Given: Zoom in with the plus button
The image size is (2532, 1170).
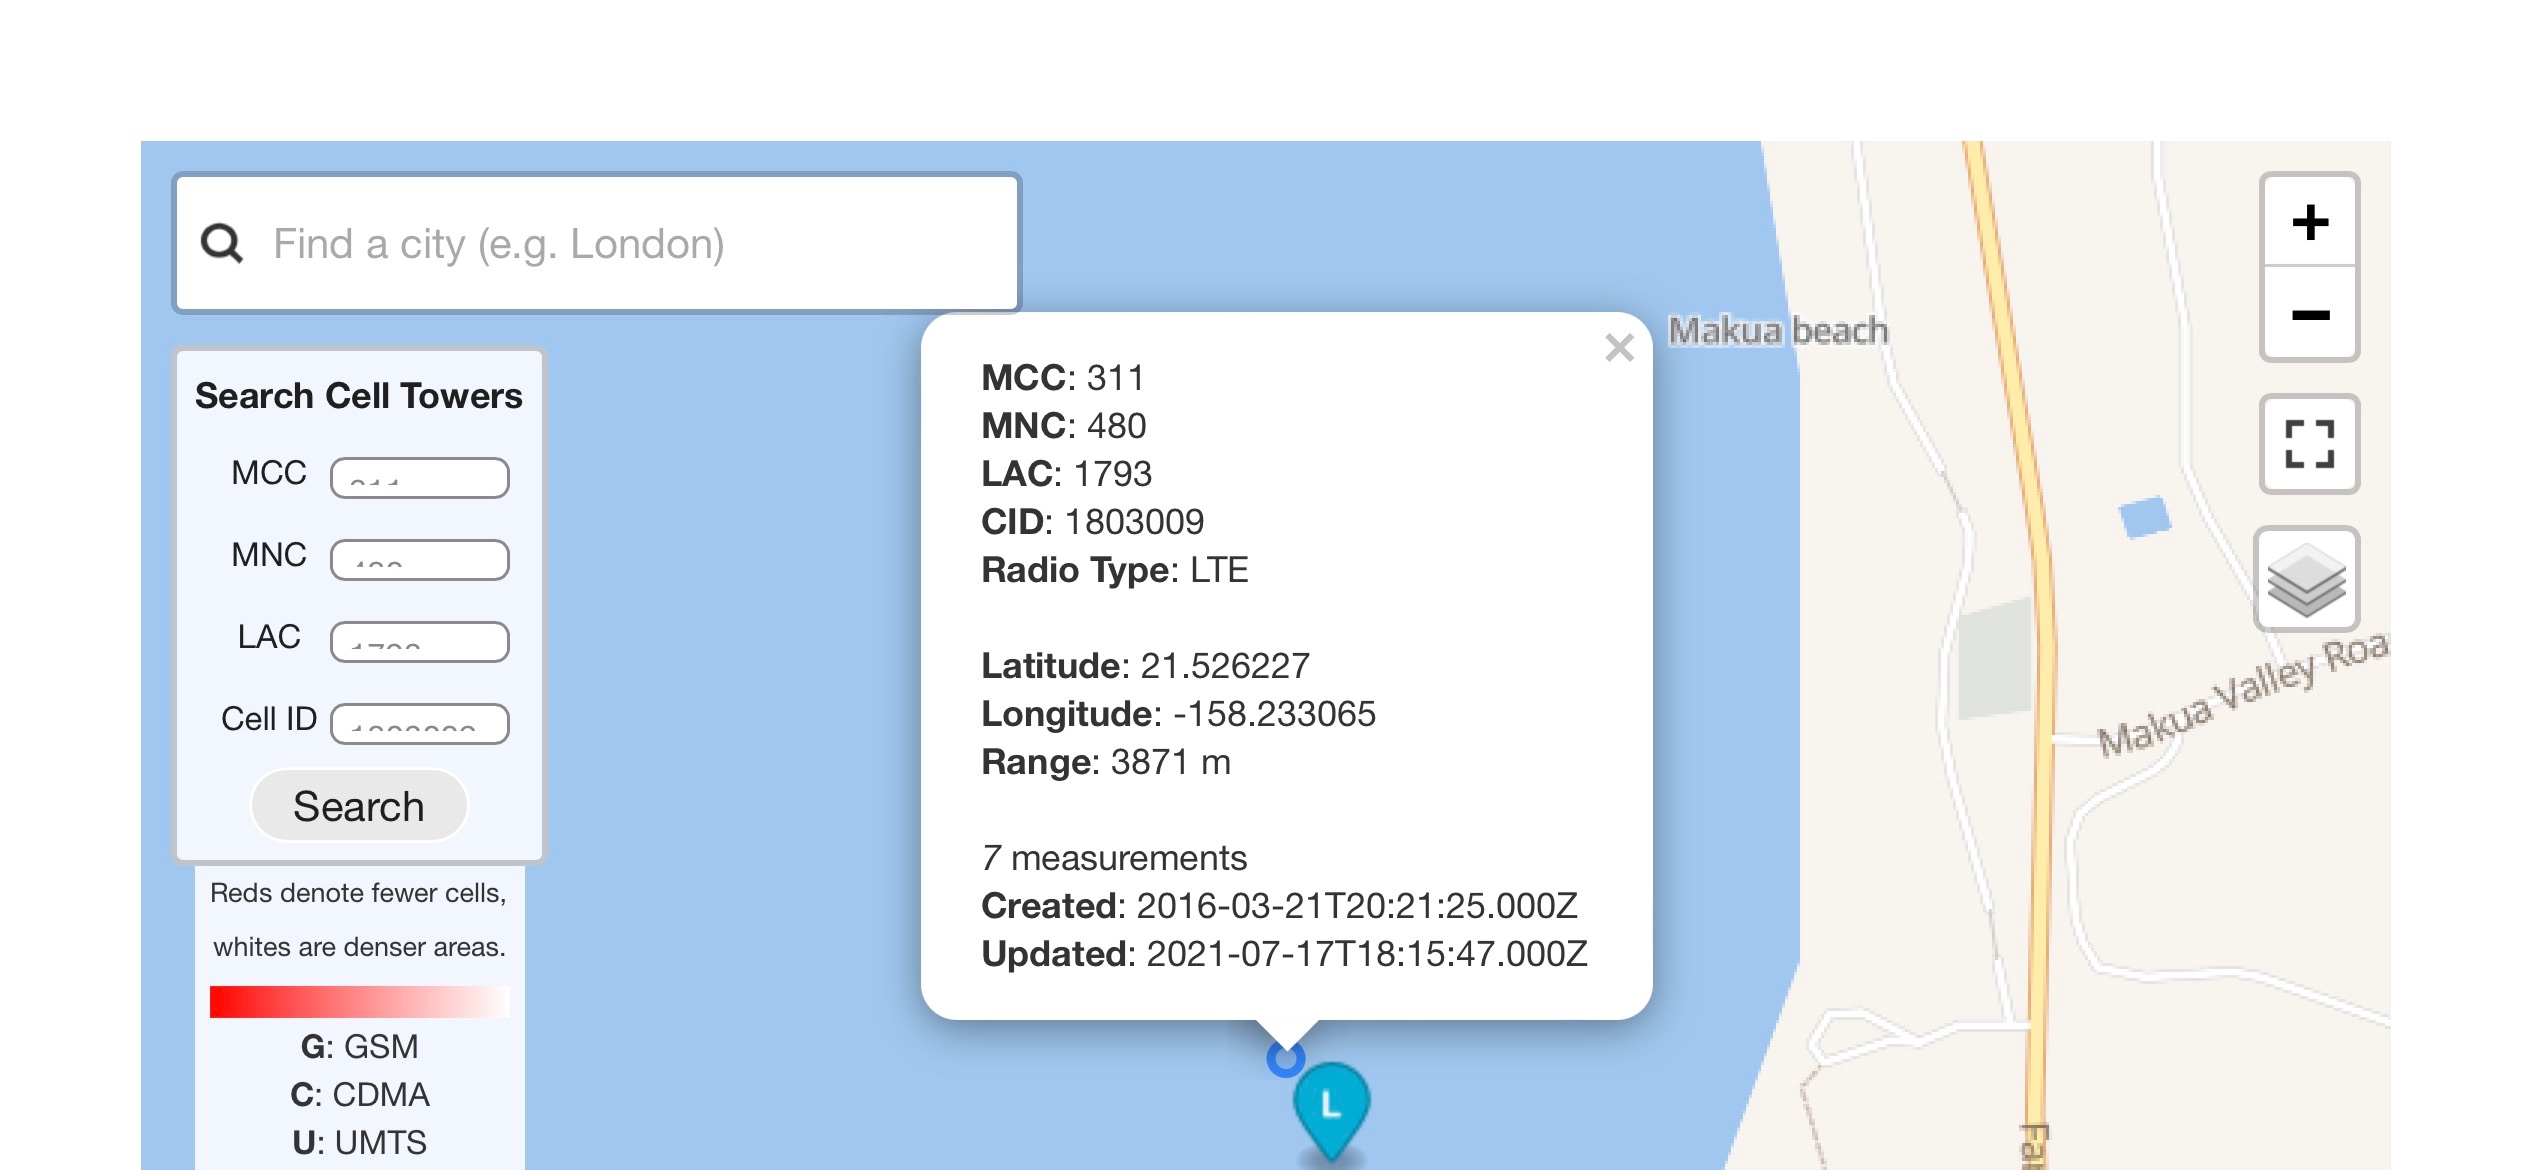Looking at the screenshot, I should point(2309,221).
